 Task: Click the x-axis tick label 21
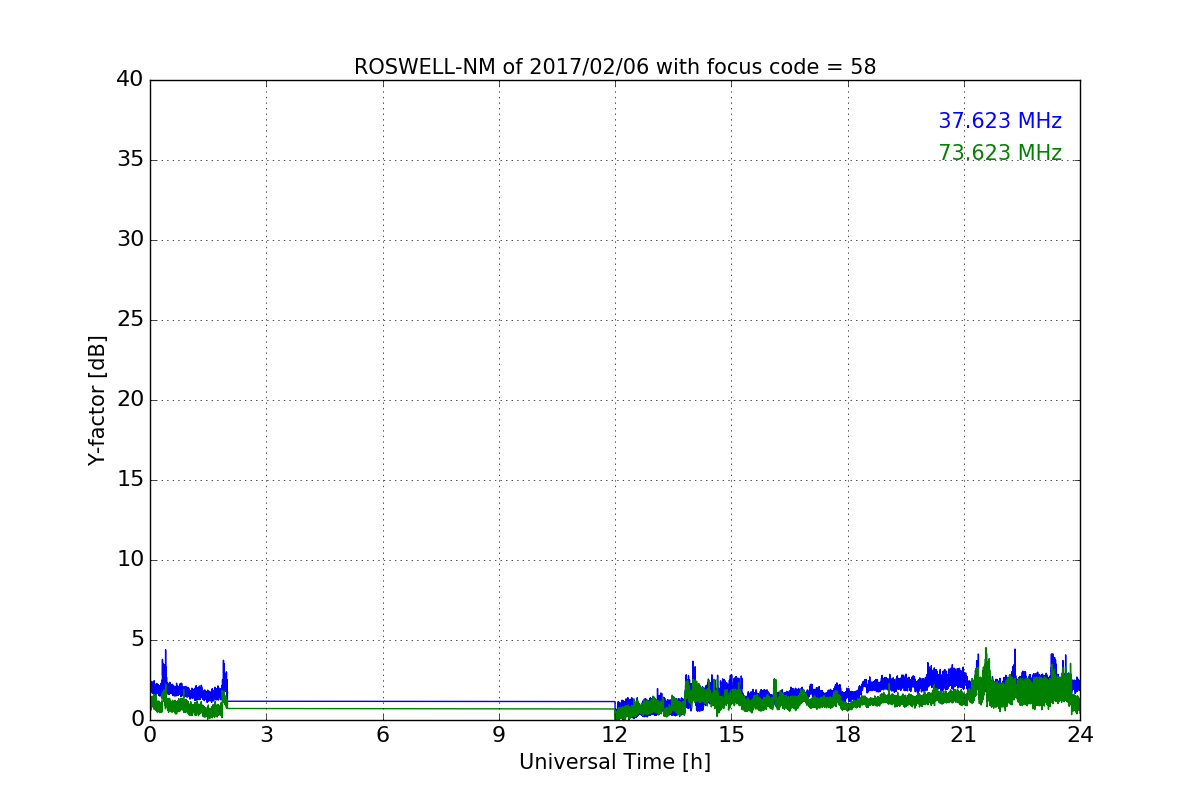click(964, 734)
